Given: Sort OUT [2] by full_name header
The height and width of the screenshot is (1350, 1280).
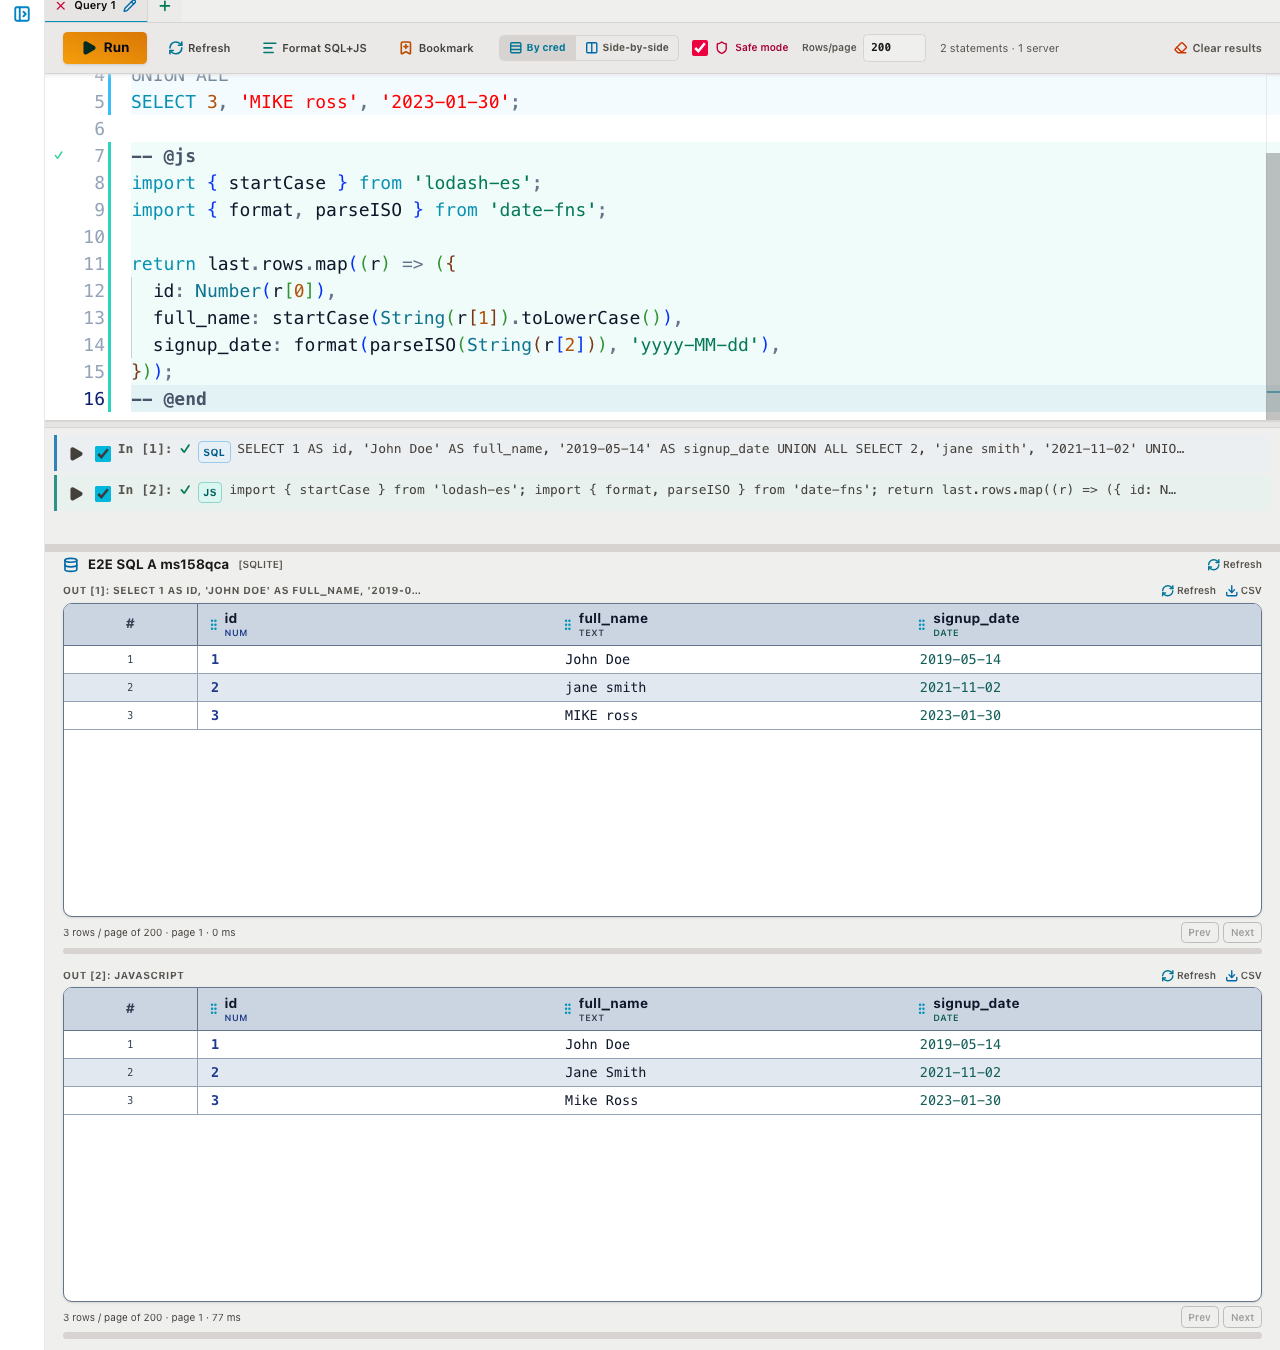Looking at the screenshot, I should click(x=613, y=1004).
